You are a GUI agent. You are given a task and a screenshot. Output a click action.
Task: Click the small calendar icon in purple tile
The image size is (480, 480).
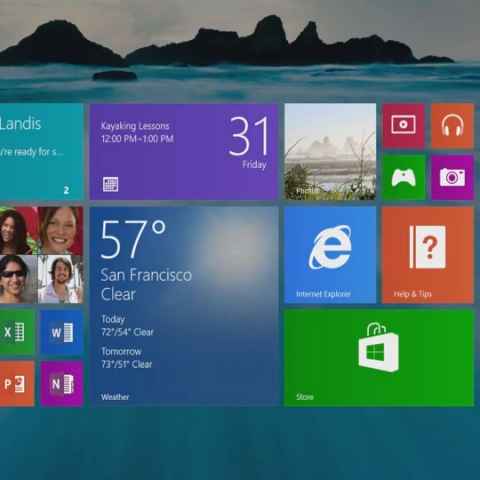point(110,184)
